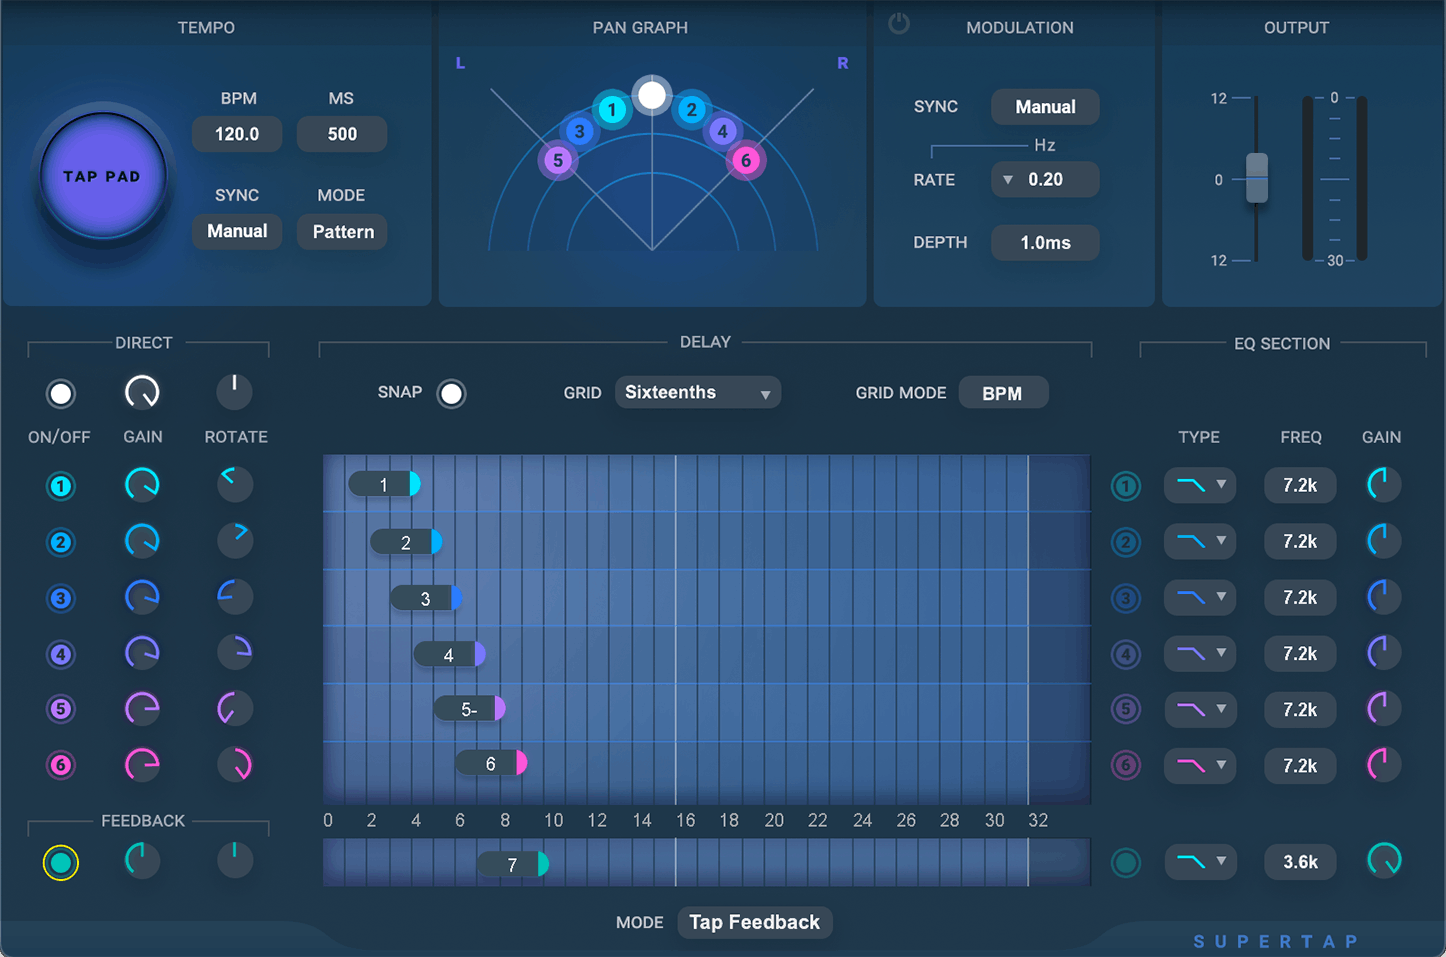Click the Rotate knob for tap 3
The image size is (1446, 957).
click(234, 597)
